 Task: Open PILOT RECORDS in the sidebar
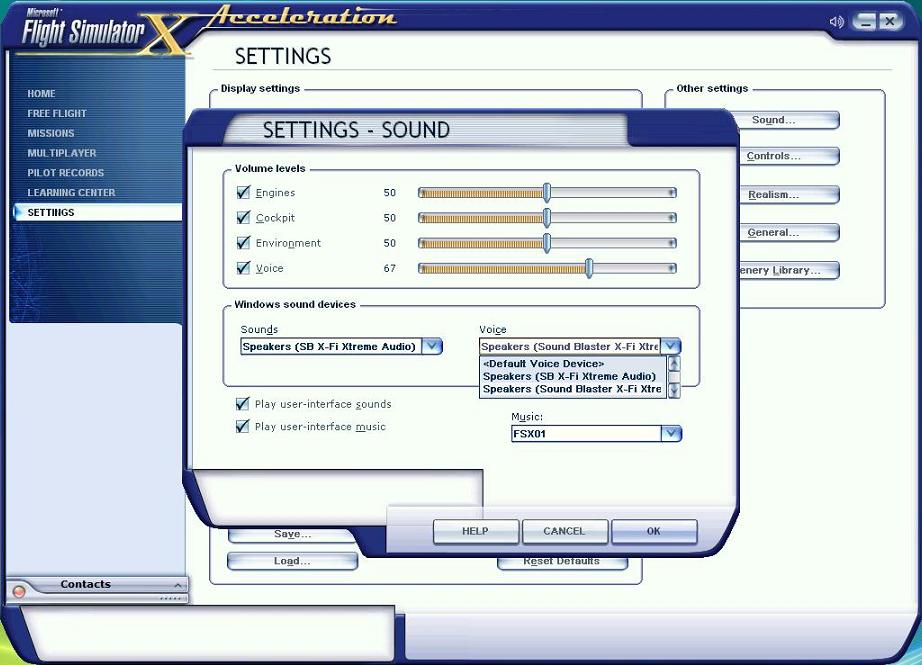tap(65, 173)
